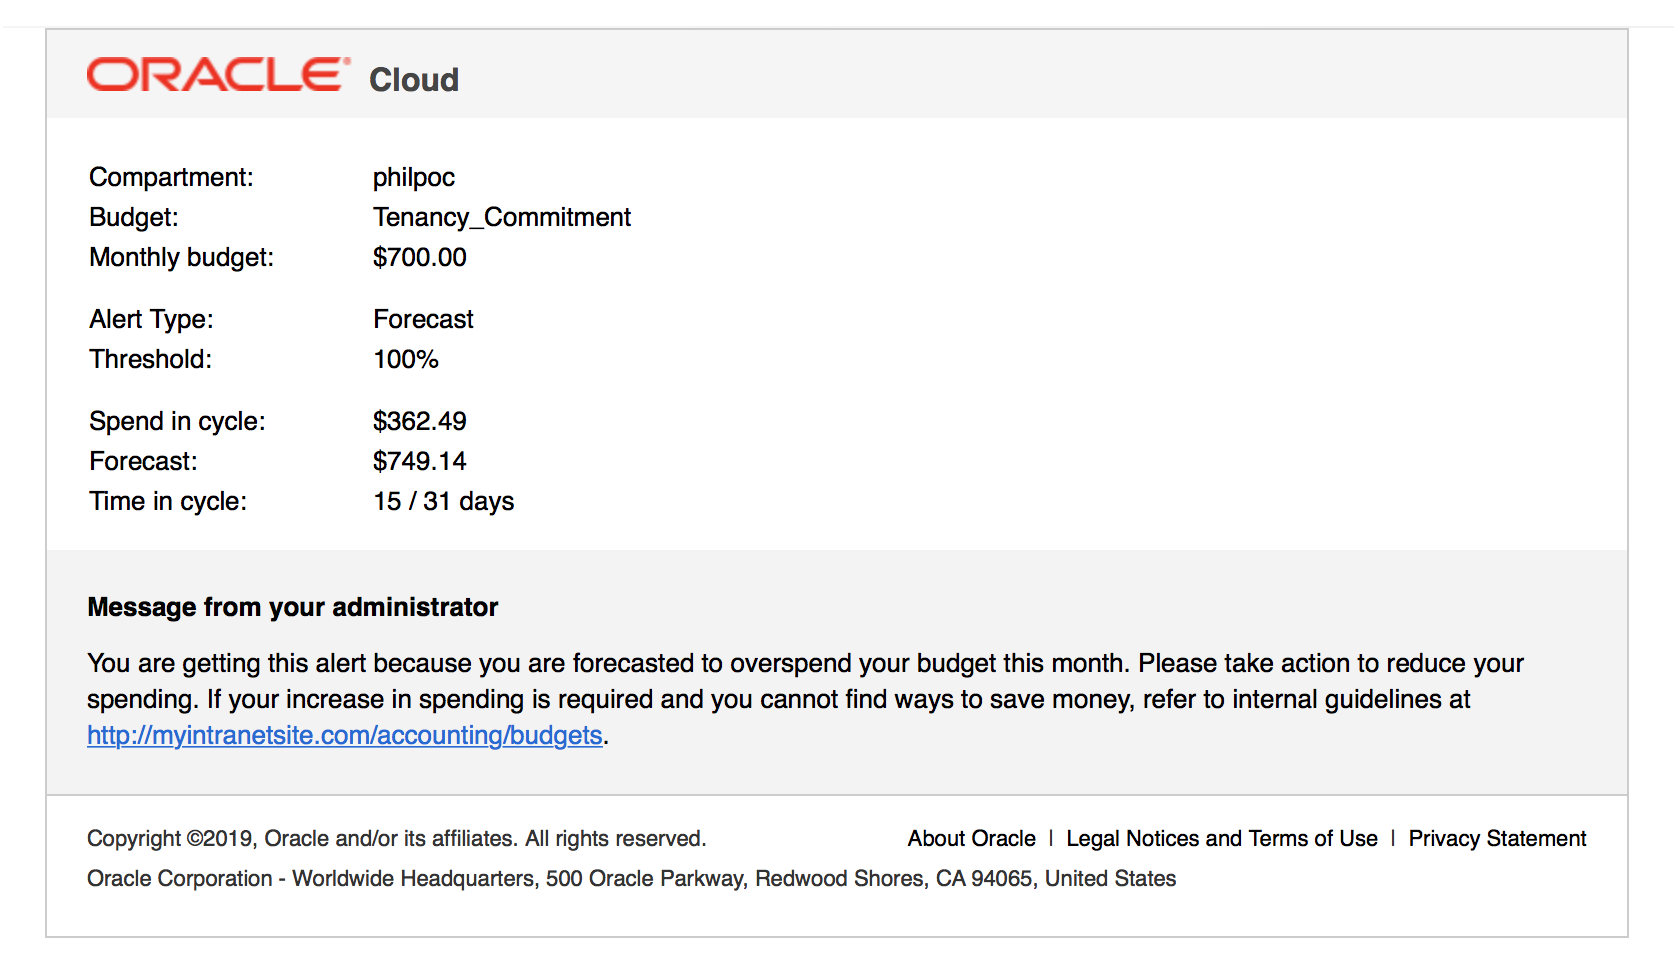Screen dimensions: 1674x974
Task: Click the Tenancy_Commitment budget name
Action: tap(501, 217)
